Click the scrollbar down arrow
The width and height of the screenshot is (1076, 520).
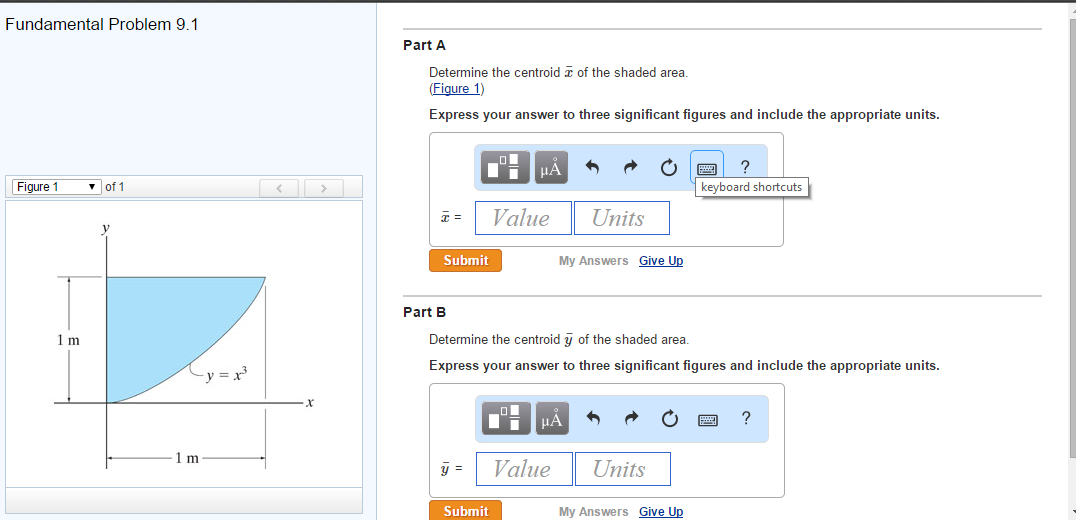pos(1072,512)
